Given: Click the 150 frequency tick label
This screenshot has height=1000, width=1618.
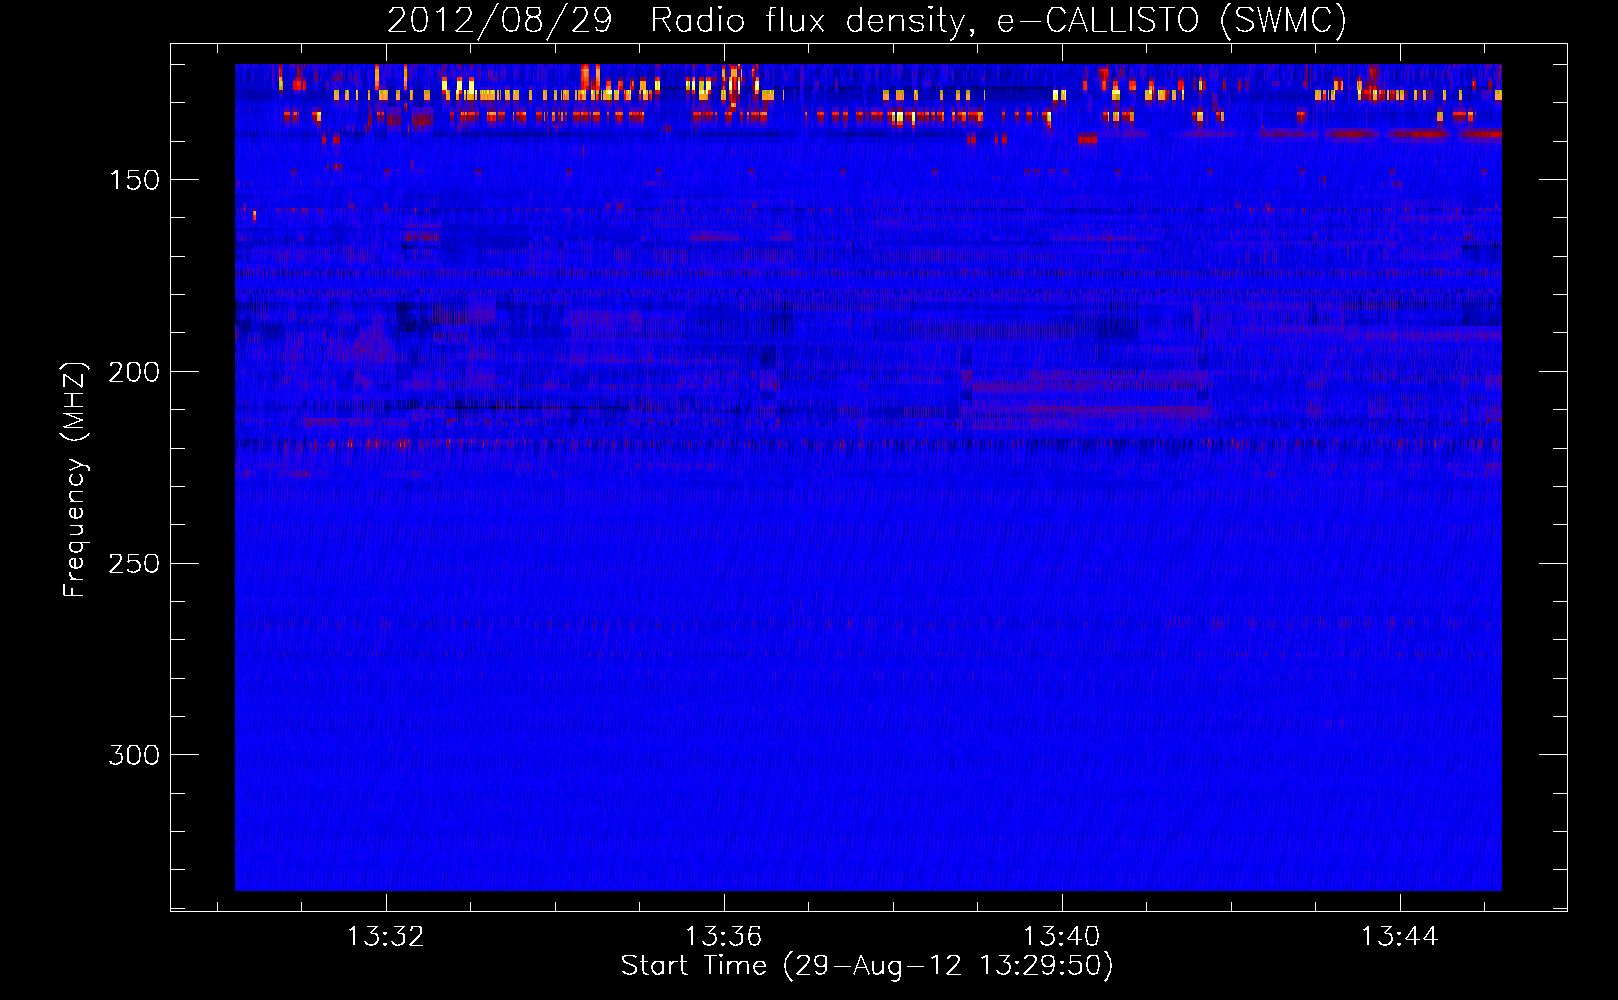Looking at the screenshot, I should [134, 180].
